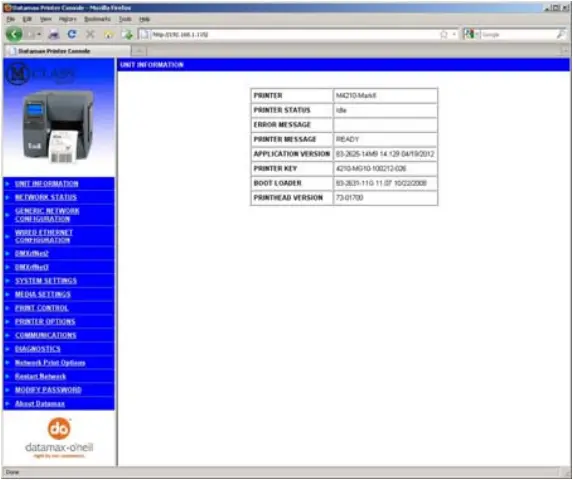Click the Done status bar text
The height and width of the screenshot is (480, 573).
point(12,472)
